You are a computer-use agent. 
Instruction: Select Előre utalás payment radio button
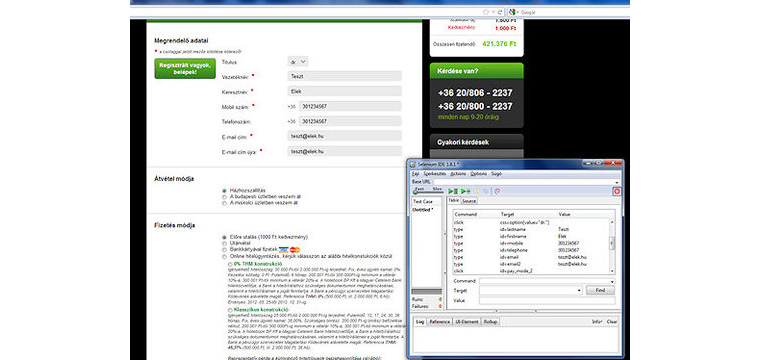click(x=224, y=237)
